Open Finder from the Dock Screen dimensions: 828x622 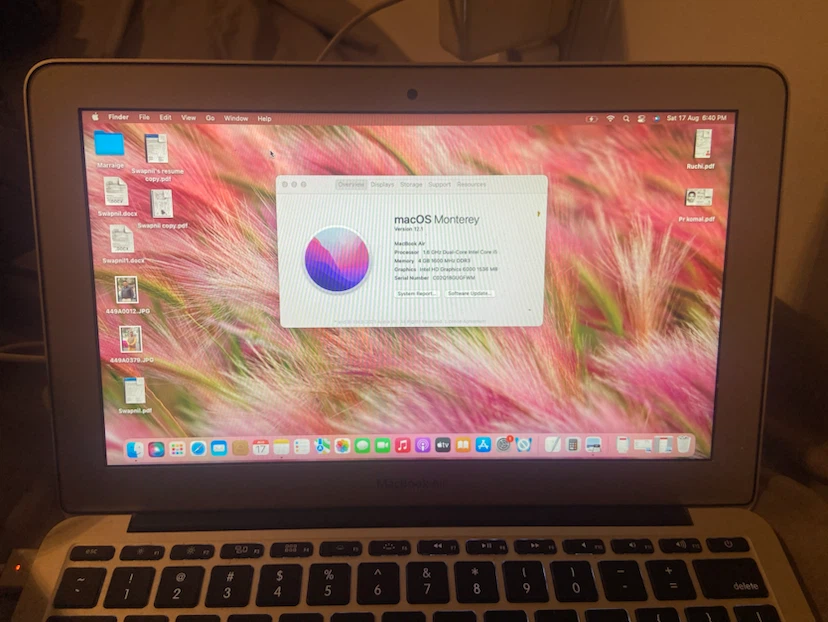coord(135,449)
